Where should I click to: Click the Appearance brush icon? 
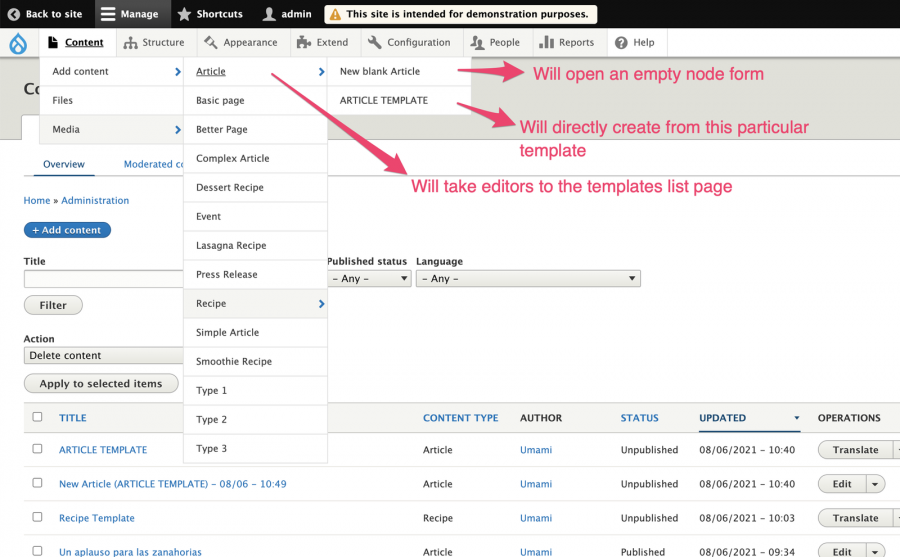point(211,42)
